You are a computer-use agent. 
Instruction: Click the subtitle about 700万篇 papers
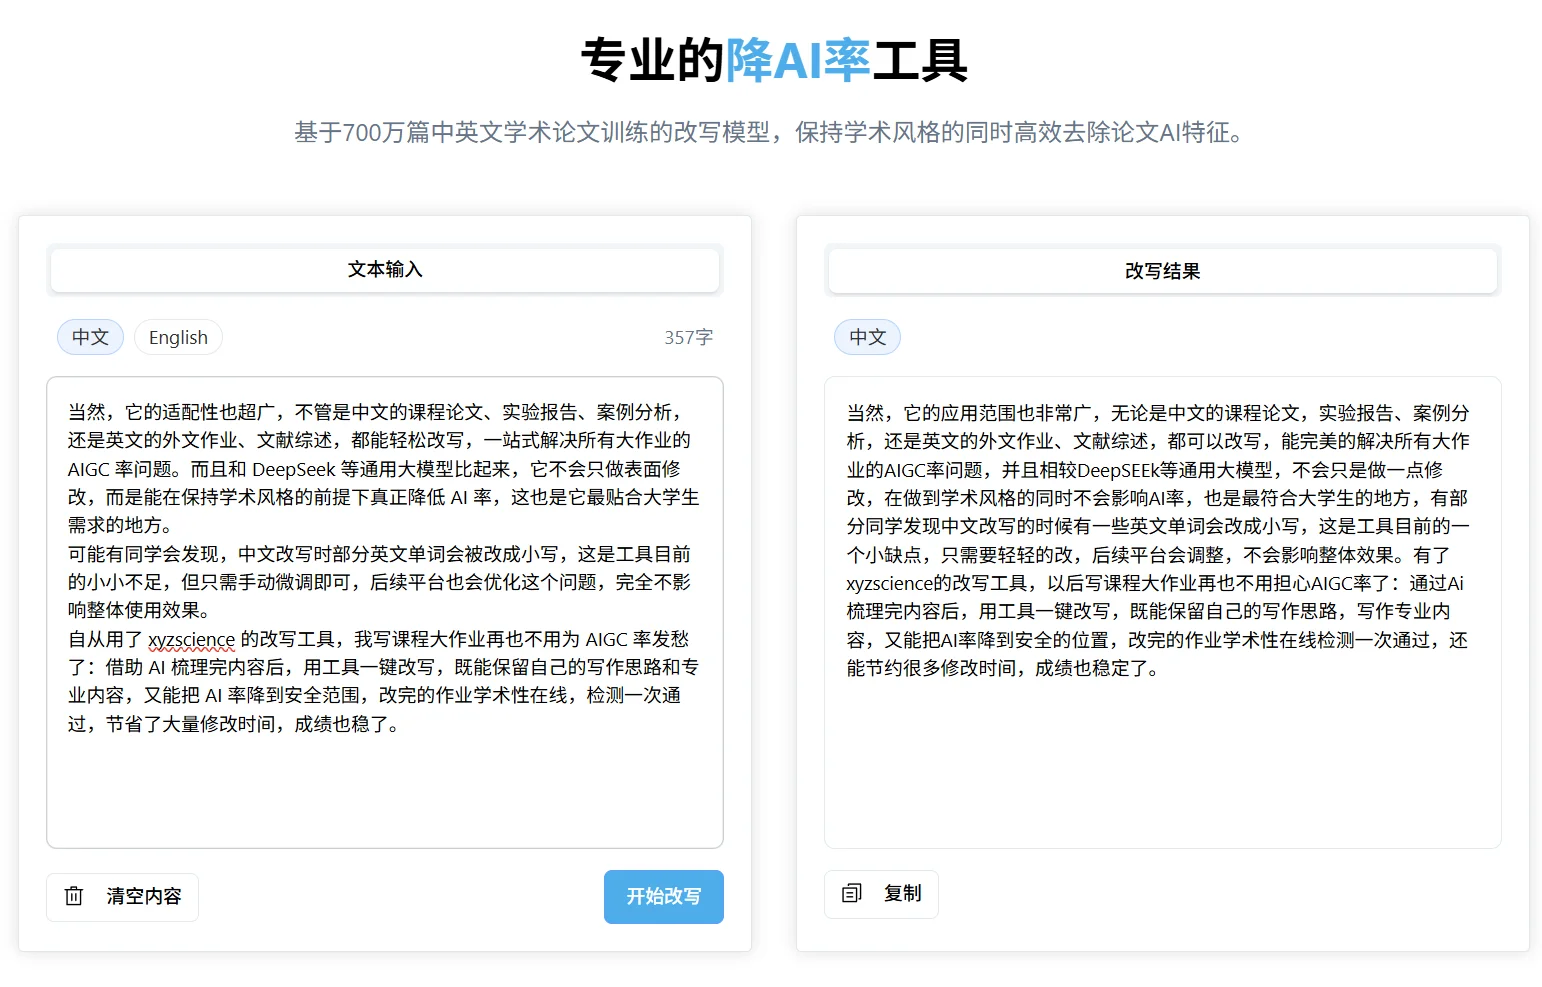tap(769, 132)
